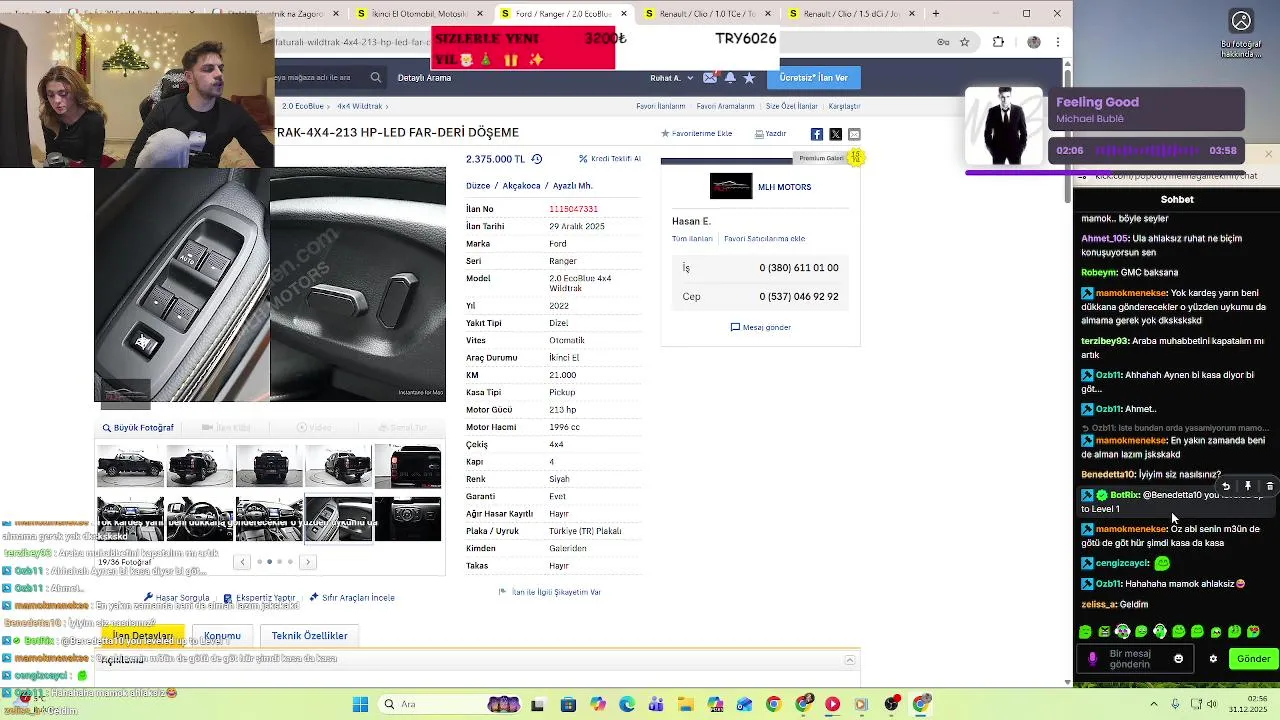Click the Ücretsiz İlan Ver button
1280x720 pixels.
(x=813, y=78)
